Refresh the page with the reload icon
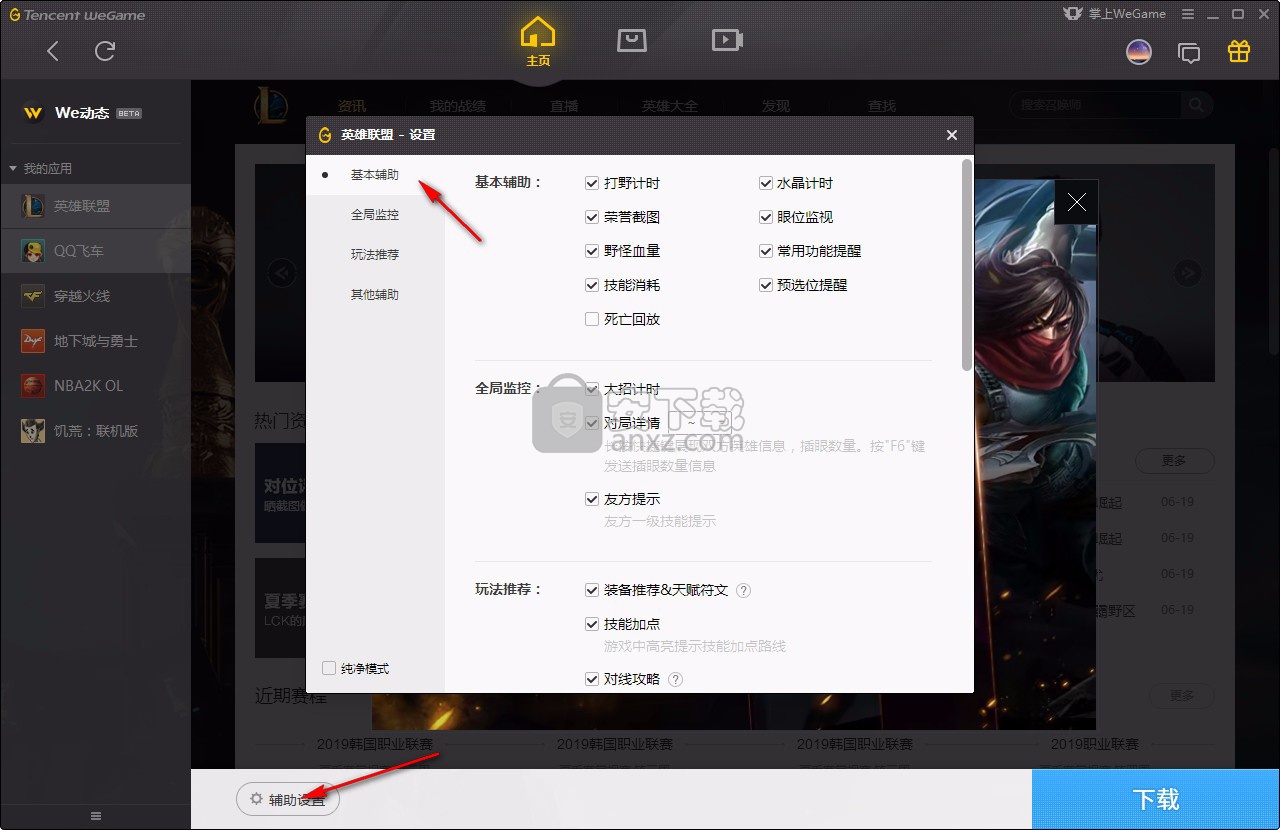 [x=105, y=51]
